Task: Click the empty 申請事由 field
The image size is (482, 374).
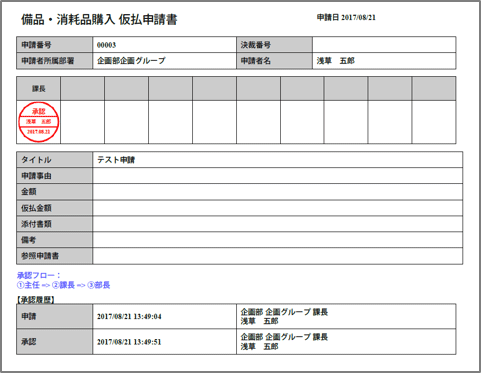Action: tap(278, 176)
